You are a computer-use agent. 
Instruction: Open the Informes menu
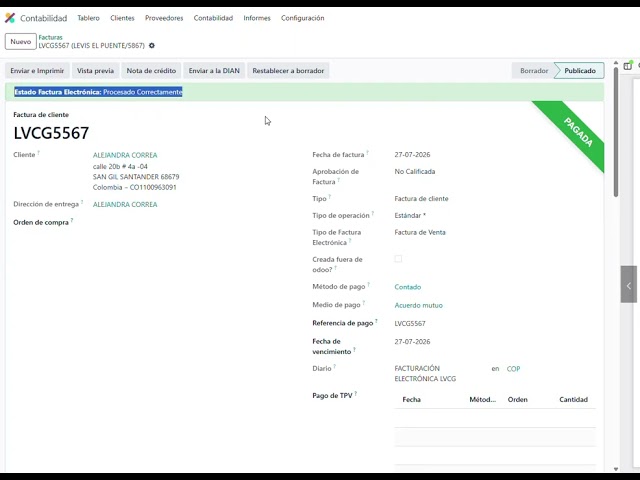click(257, 18)
